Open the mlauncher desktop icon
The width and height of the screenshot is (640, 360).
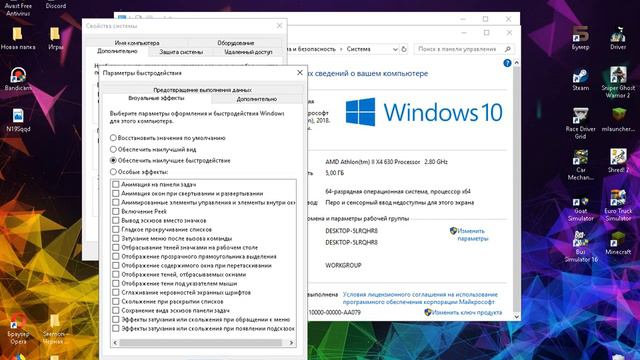(618, 120)
